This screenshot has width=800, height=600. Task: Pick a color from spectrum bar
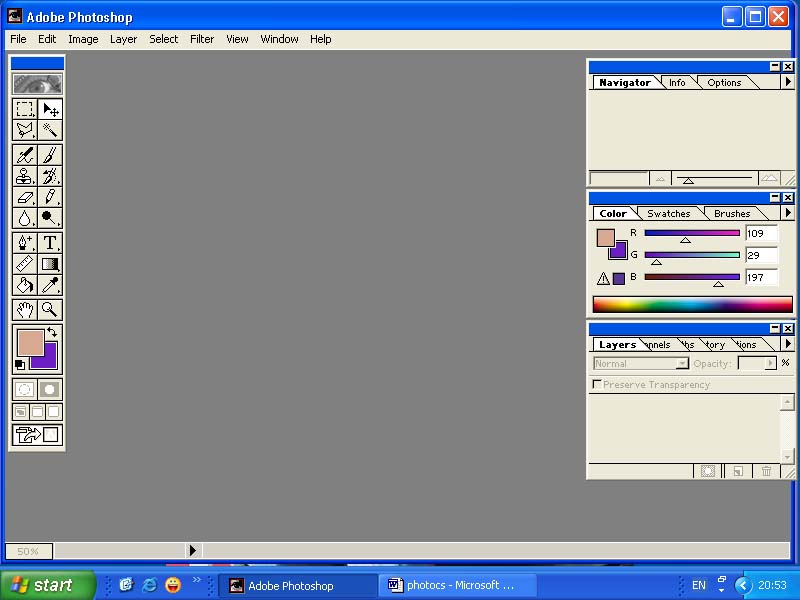[692, 305]
